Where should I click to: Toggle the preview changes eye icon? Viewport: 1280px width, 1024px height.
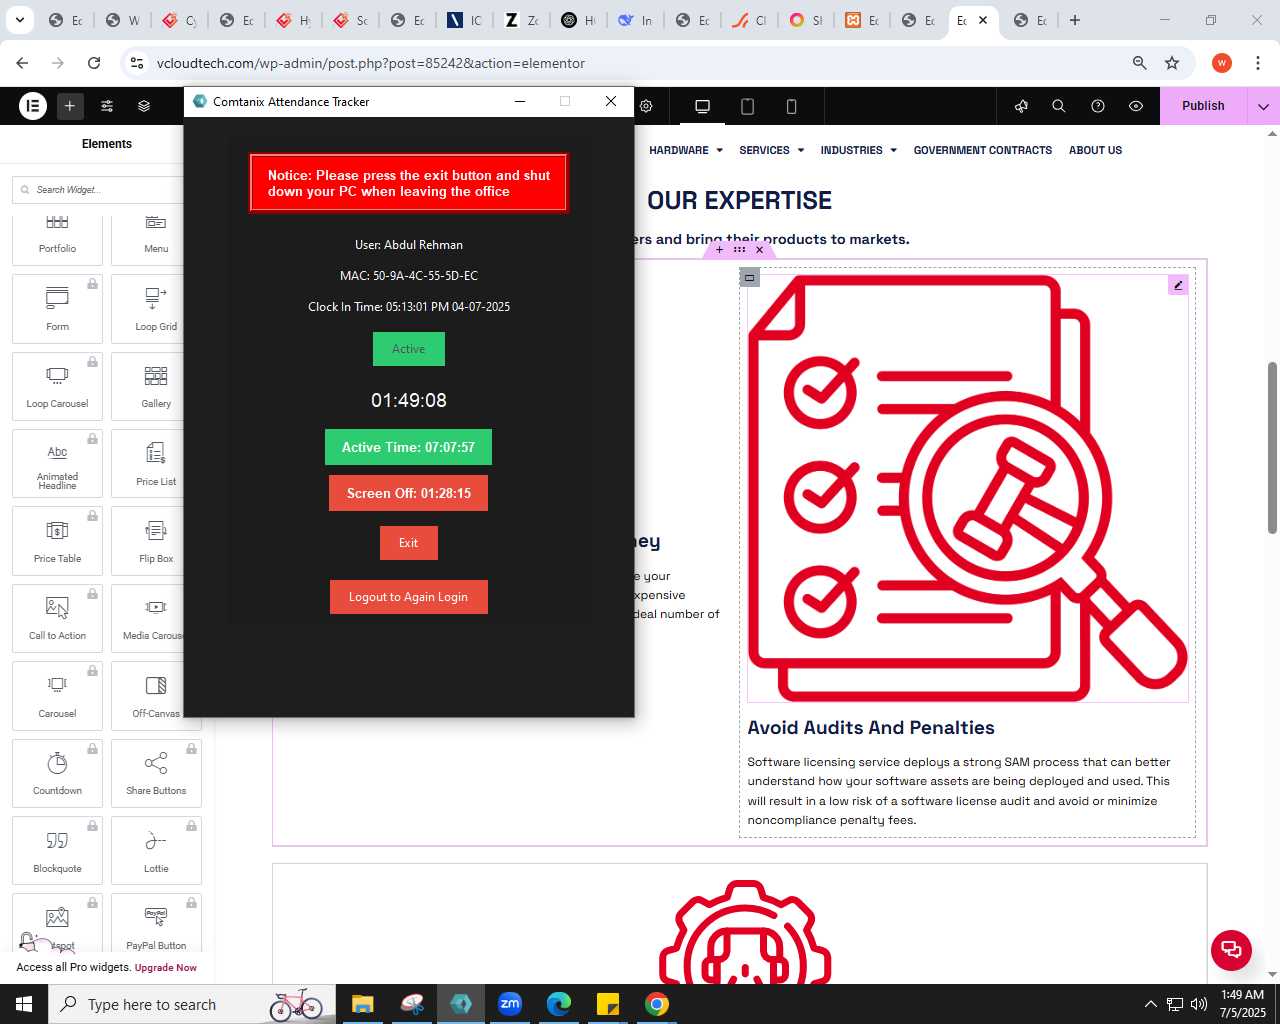[x=1136, y=106]
